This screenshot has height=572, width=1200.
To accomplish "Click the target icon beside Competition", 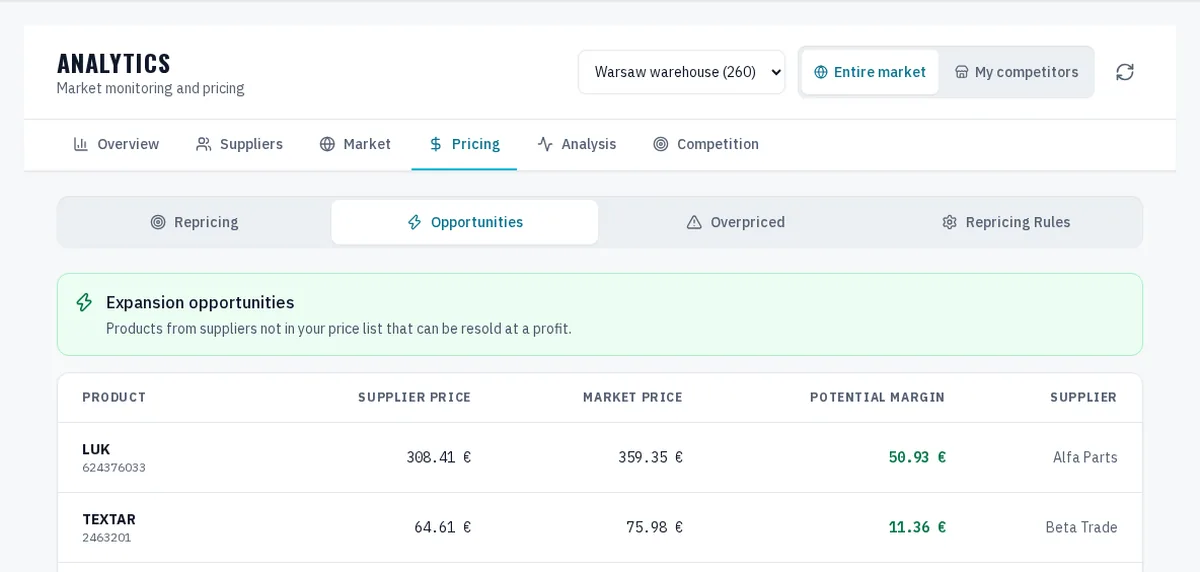I will (x=661, y=144).
